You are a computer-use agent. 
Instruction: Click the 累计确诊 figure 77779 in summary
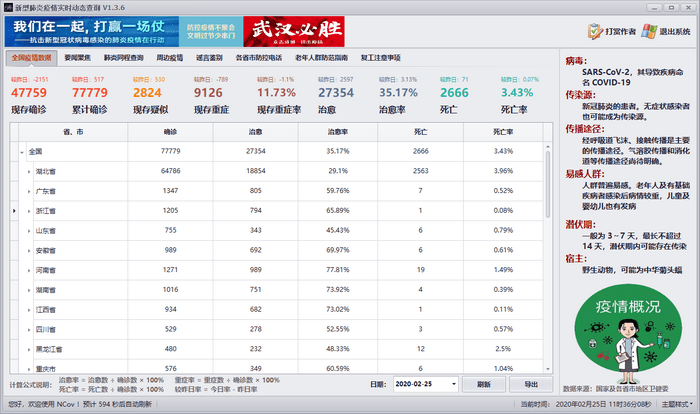coord(90,93)
